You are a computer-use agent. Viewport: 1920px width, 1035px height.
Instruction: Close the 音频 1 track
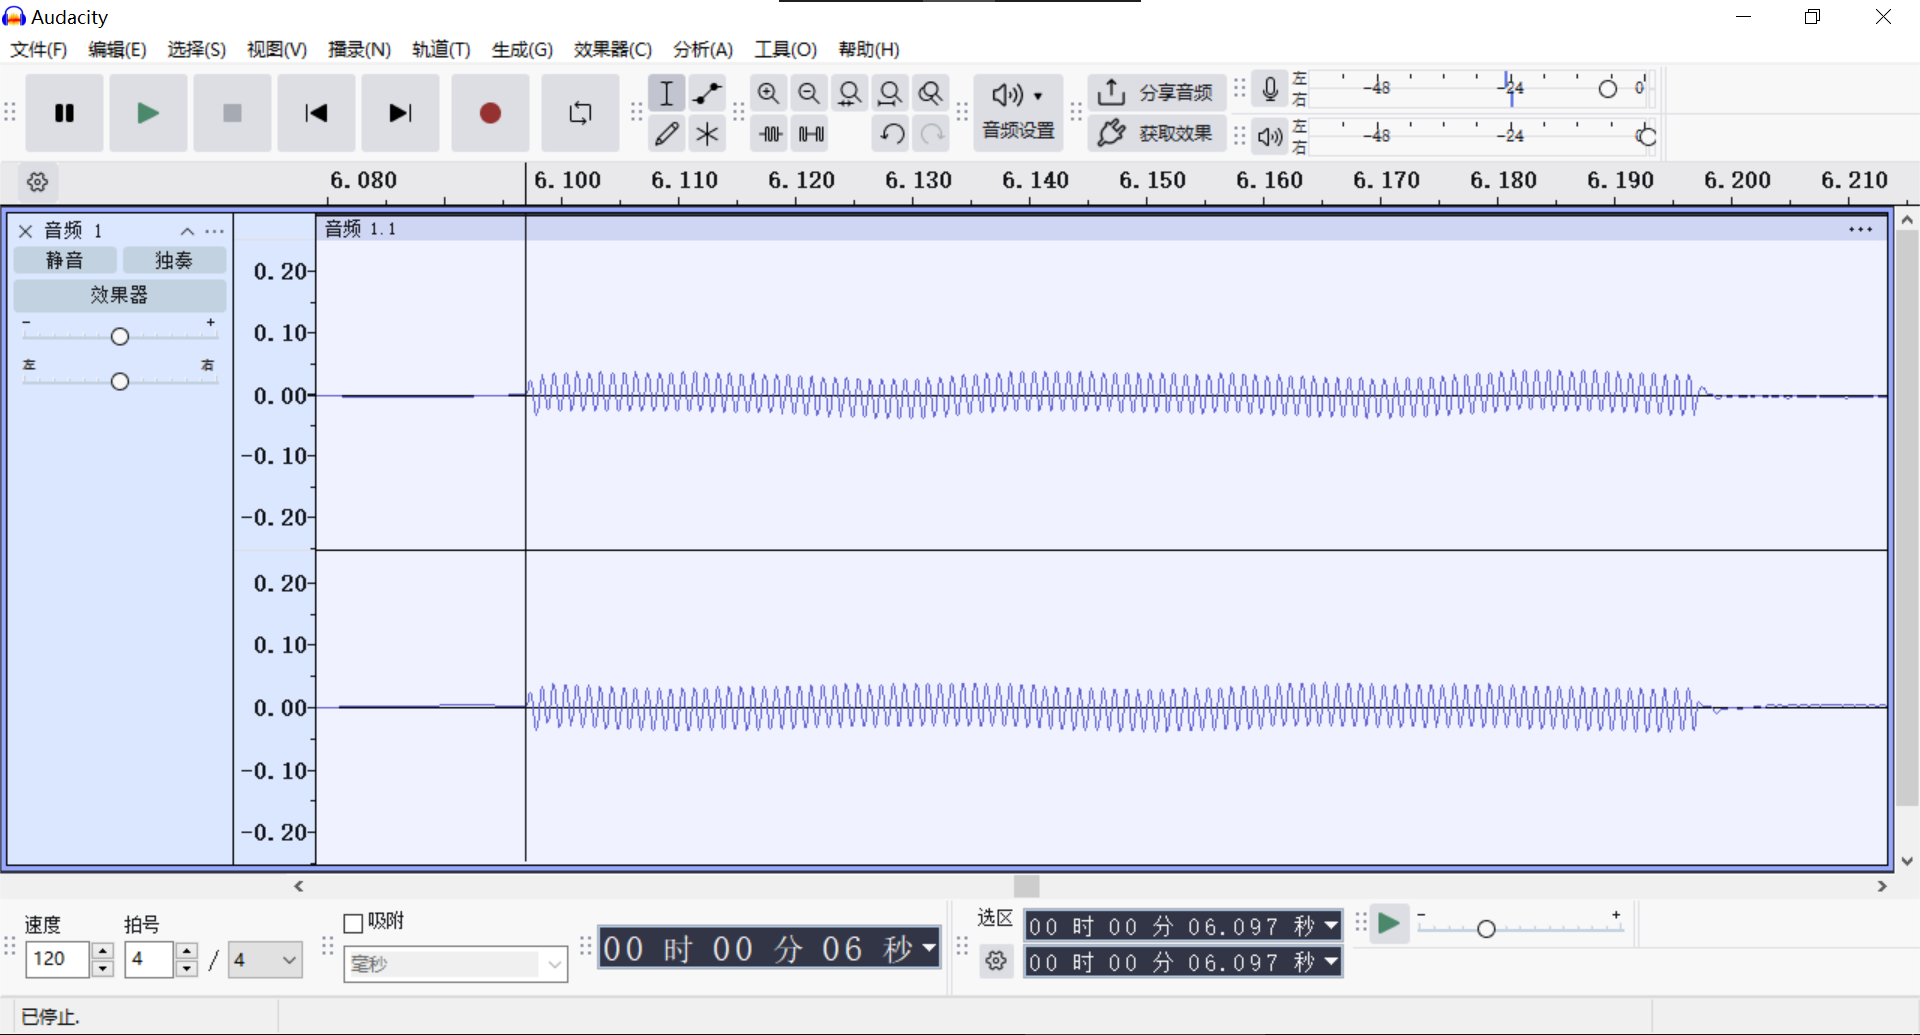[26, 231]
